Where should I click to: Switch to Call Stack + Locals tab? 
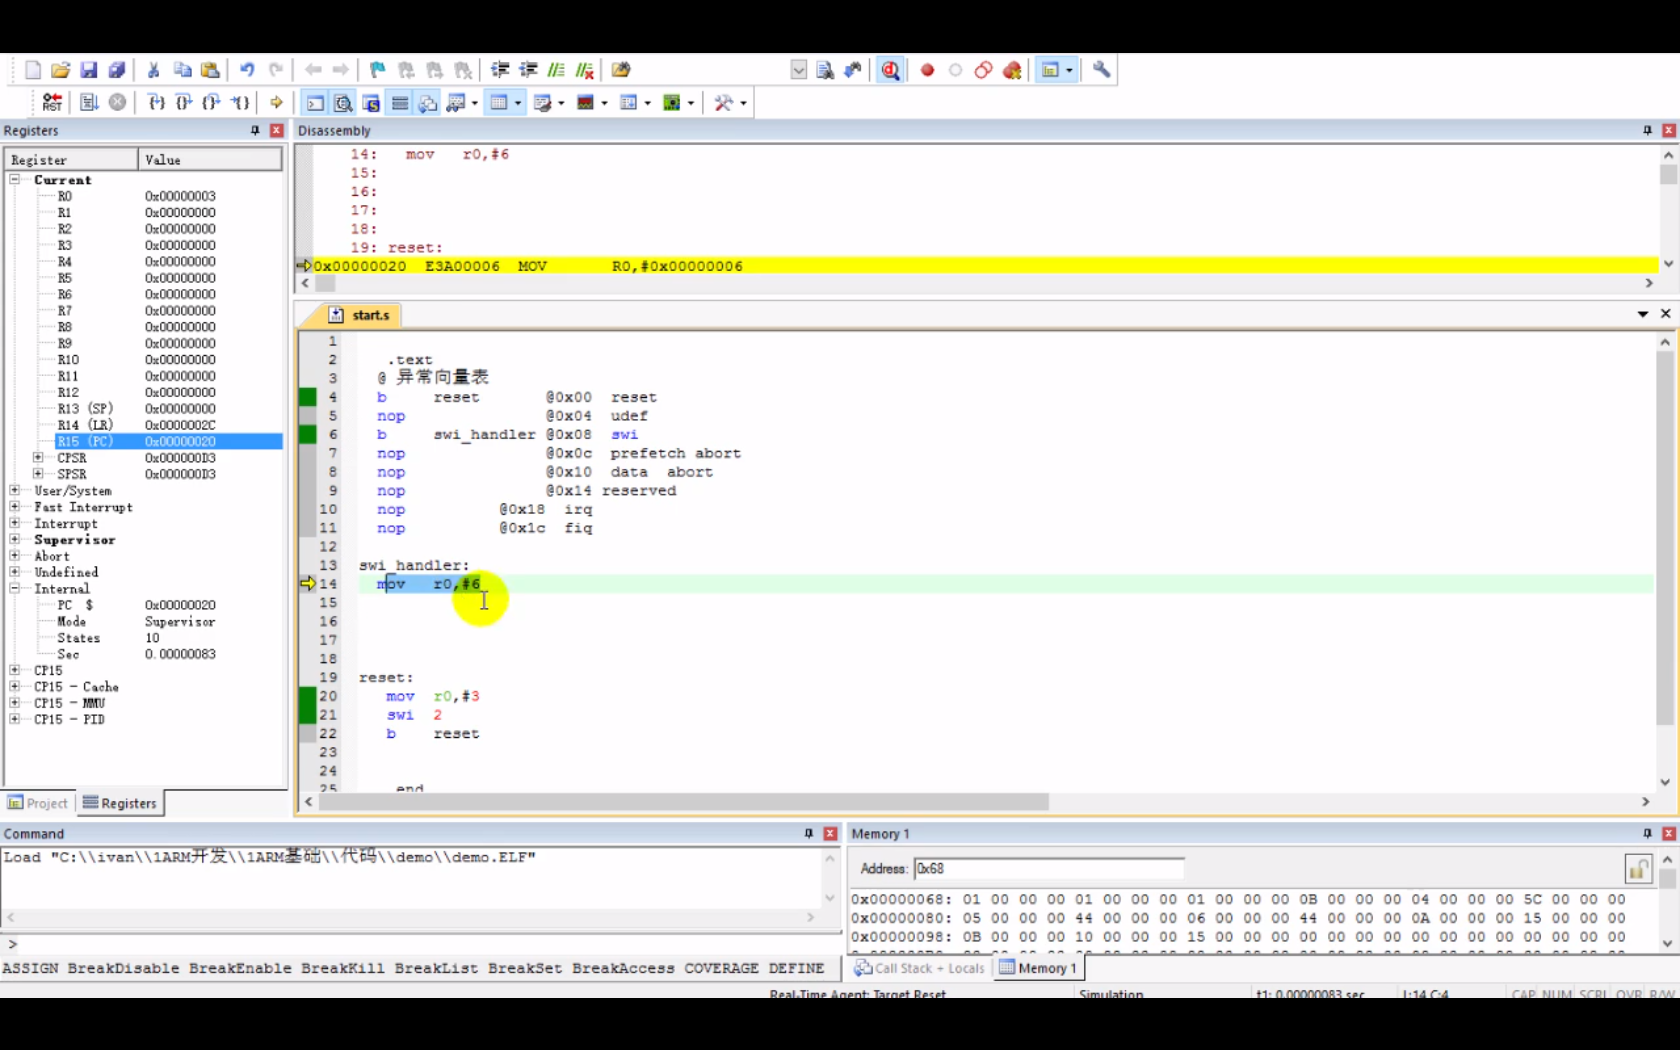coord(920,968)
